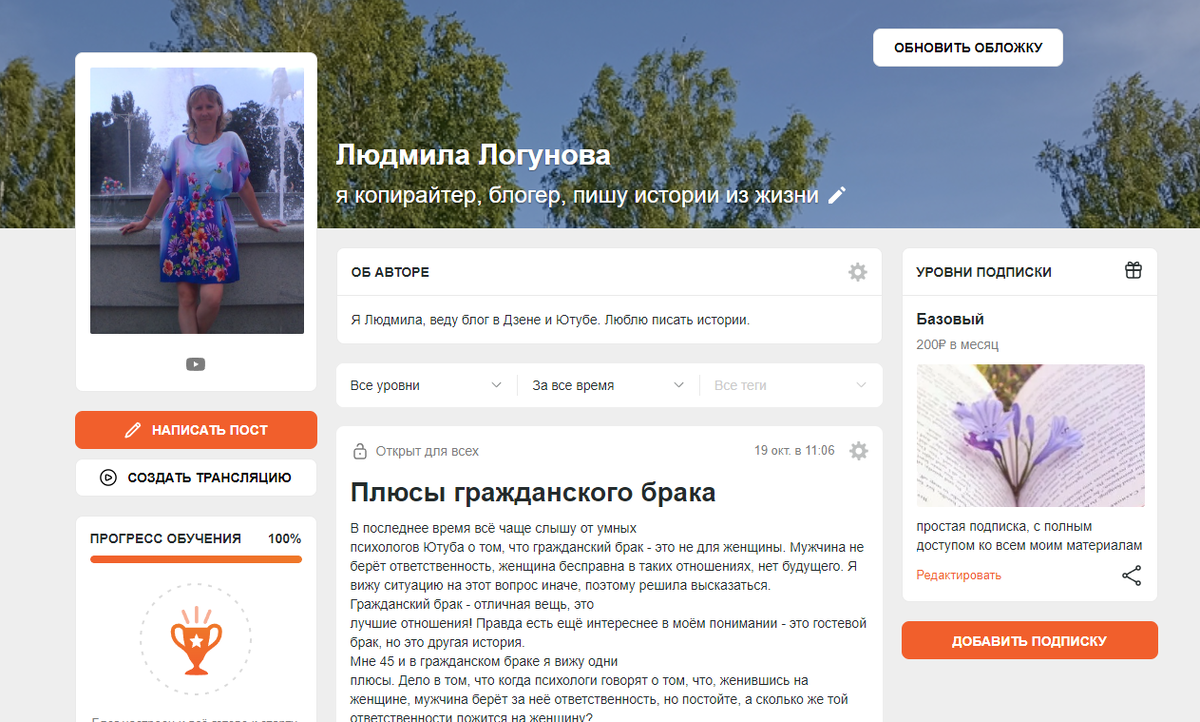The image size is (1200, 722).
Task: Click 'Добавить подписку' button
Action: 1030,641
